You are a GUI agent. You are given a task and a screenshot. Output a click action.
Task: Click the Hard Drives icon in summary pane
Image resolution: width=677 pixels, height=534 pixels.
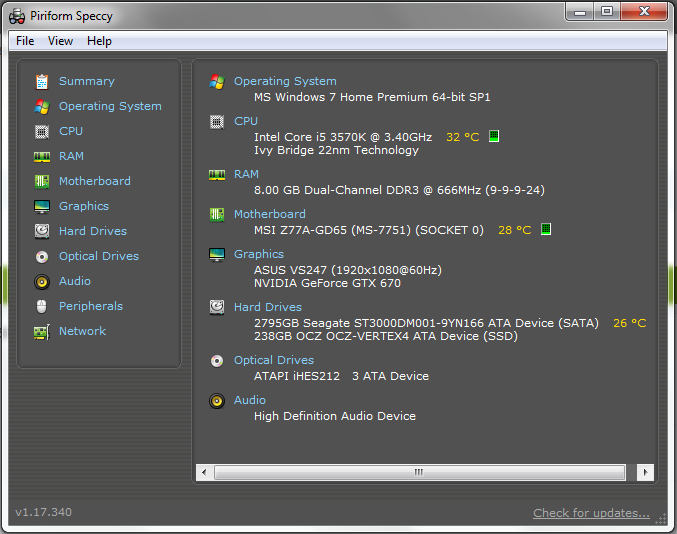tap(217, 307)
